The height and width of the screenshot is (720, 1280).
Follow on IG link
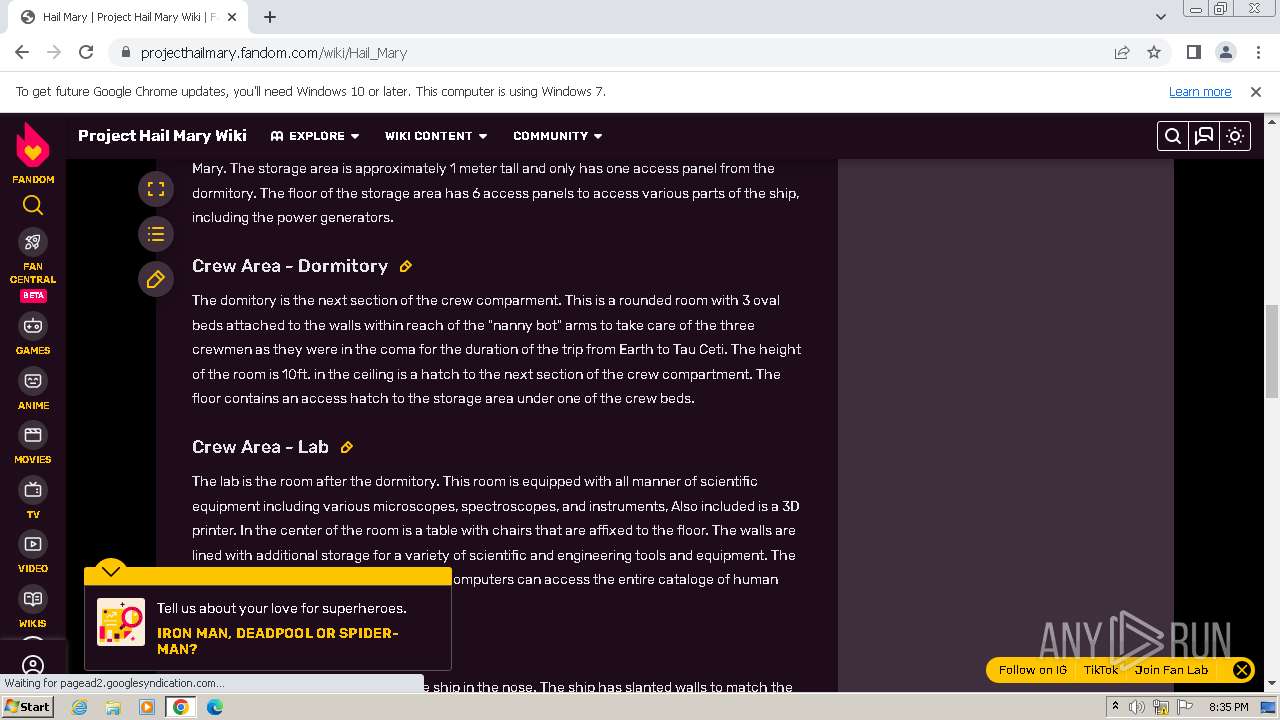[1033, 670]
